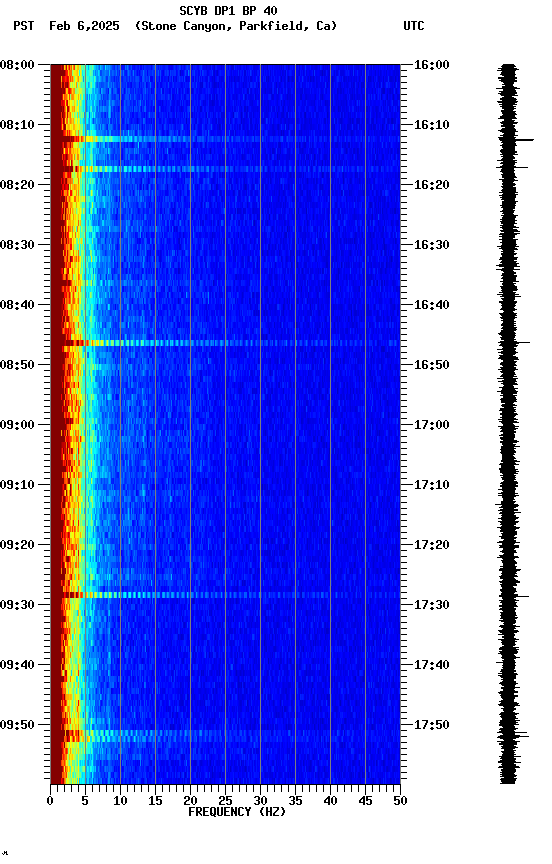Click the 16:10 UTC time label
The height and width of the screenshot is (864, 552).
(431, 125)
